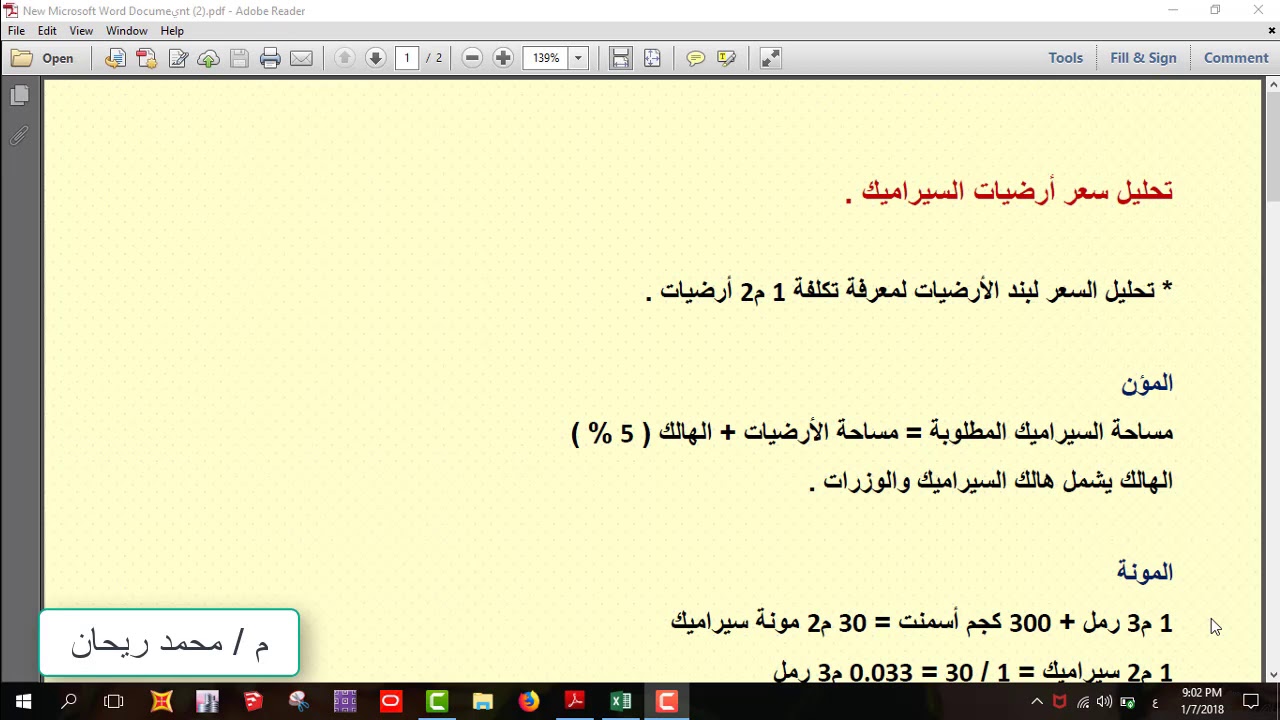Screen dimensions: 1280x720
Task: Click the cloud upload icon
Action: click(x=208, y=58)
